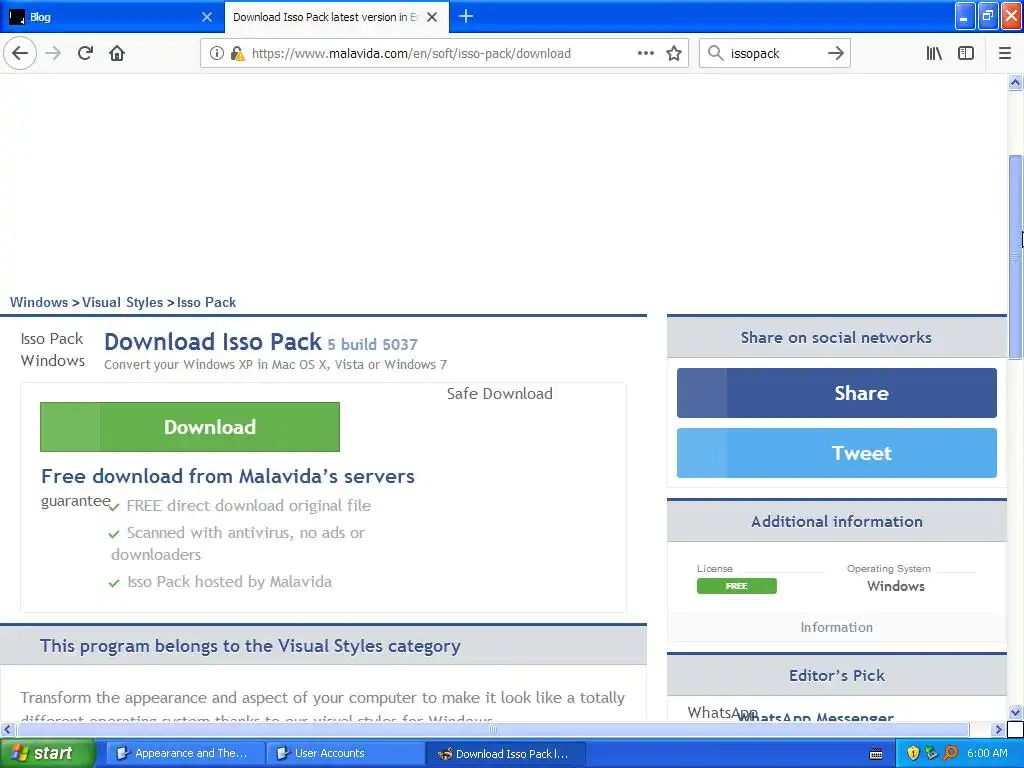The width and height of the screenshot is (1024, 768).
Task: Close the Download Isso Pack tab
Action: 432,17
